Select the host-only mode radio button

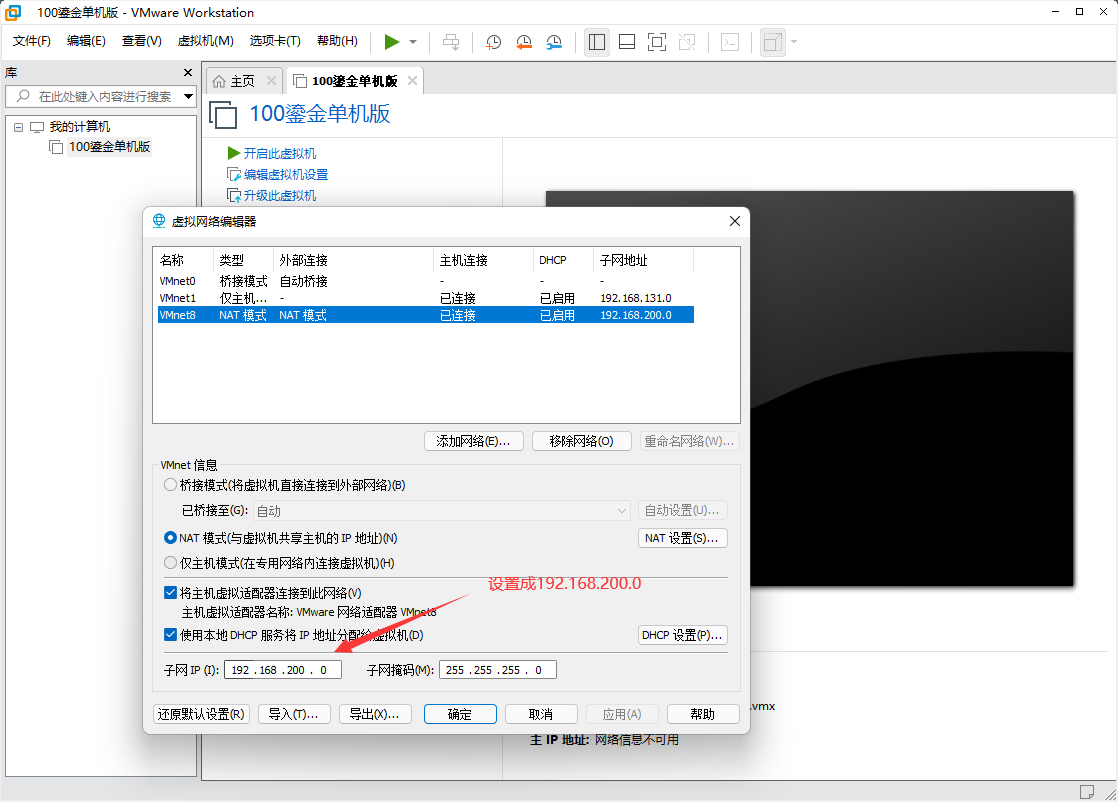pos(170,563)
